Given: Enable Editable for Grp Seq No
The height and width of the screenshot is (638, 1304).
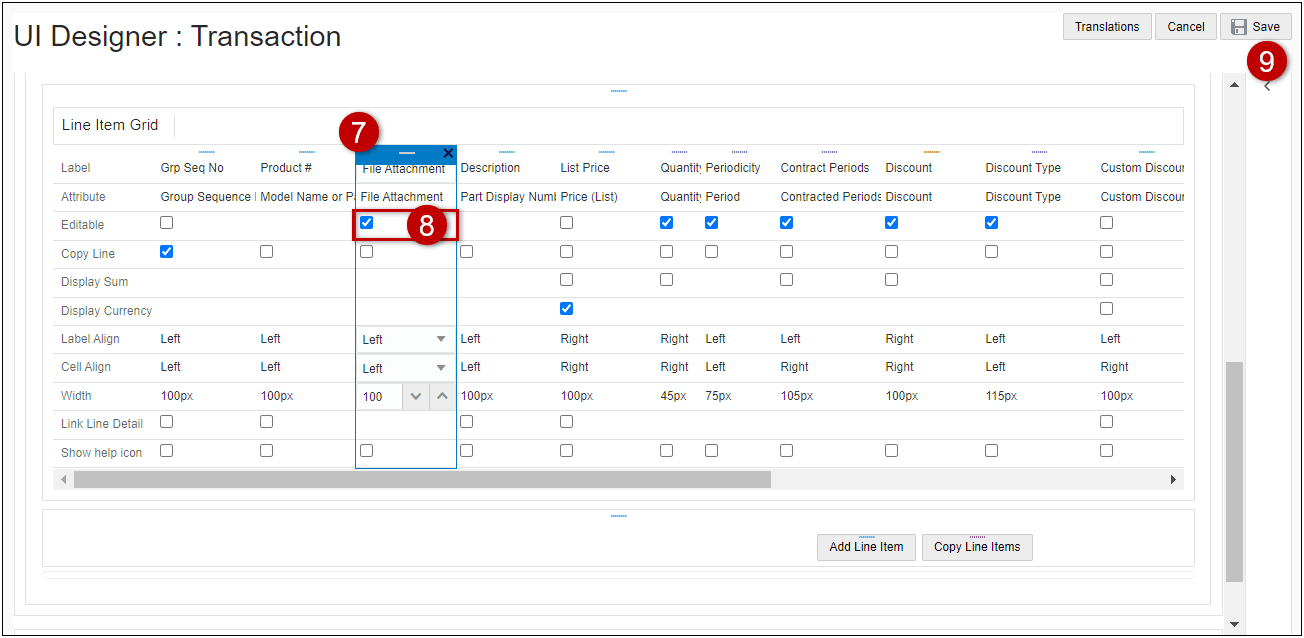Looking at the screenshot, I should point(167,222).
